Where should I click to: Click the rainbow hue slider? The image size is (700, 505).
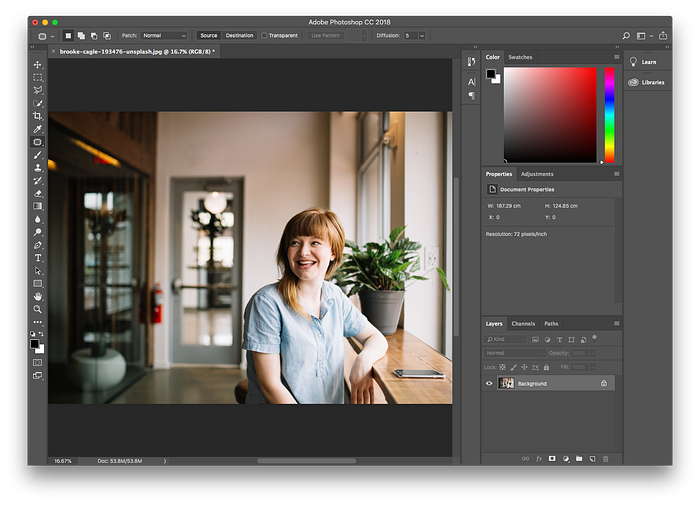609,115
